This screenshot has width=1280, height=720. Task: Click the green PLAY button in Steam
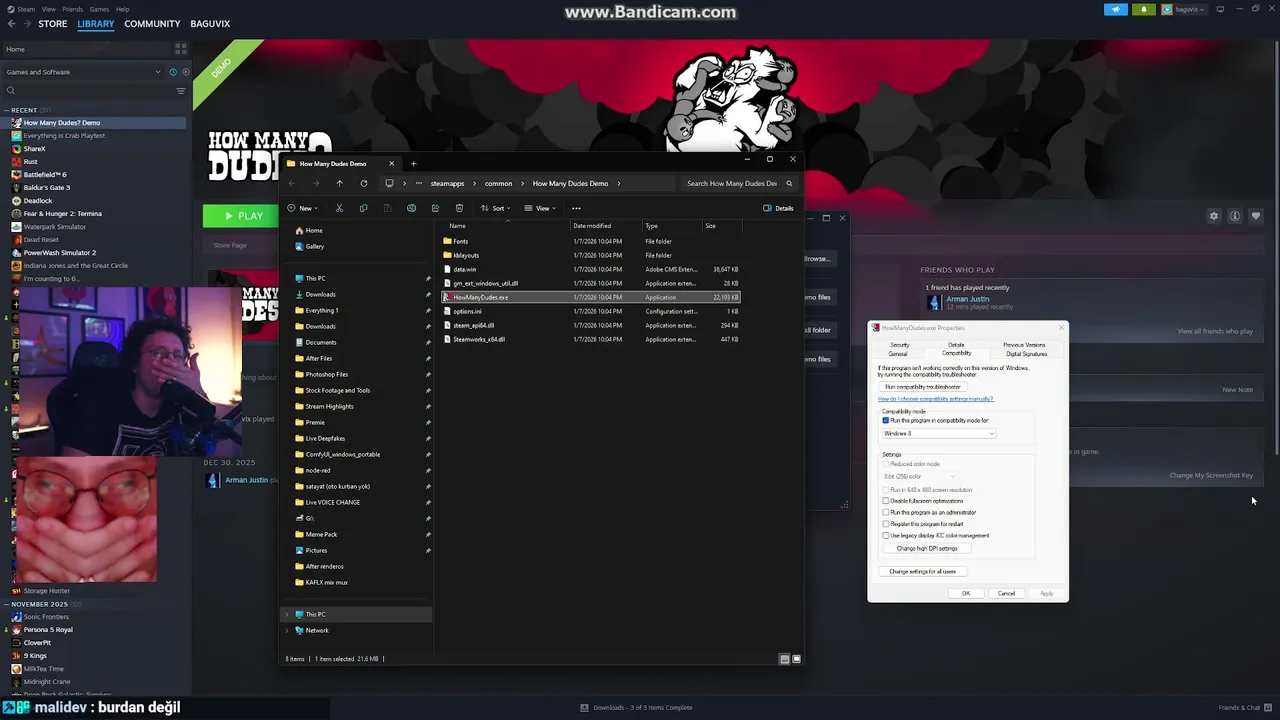[x=241, y=216]
